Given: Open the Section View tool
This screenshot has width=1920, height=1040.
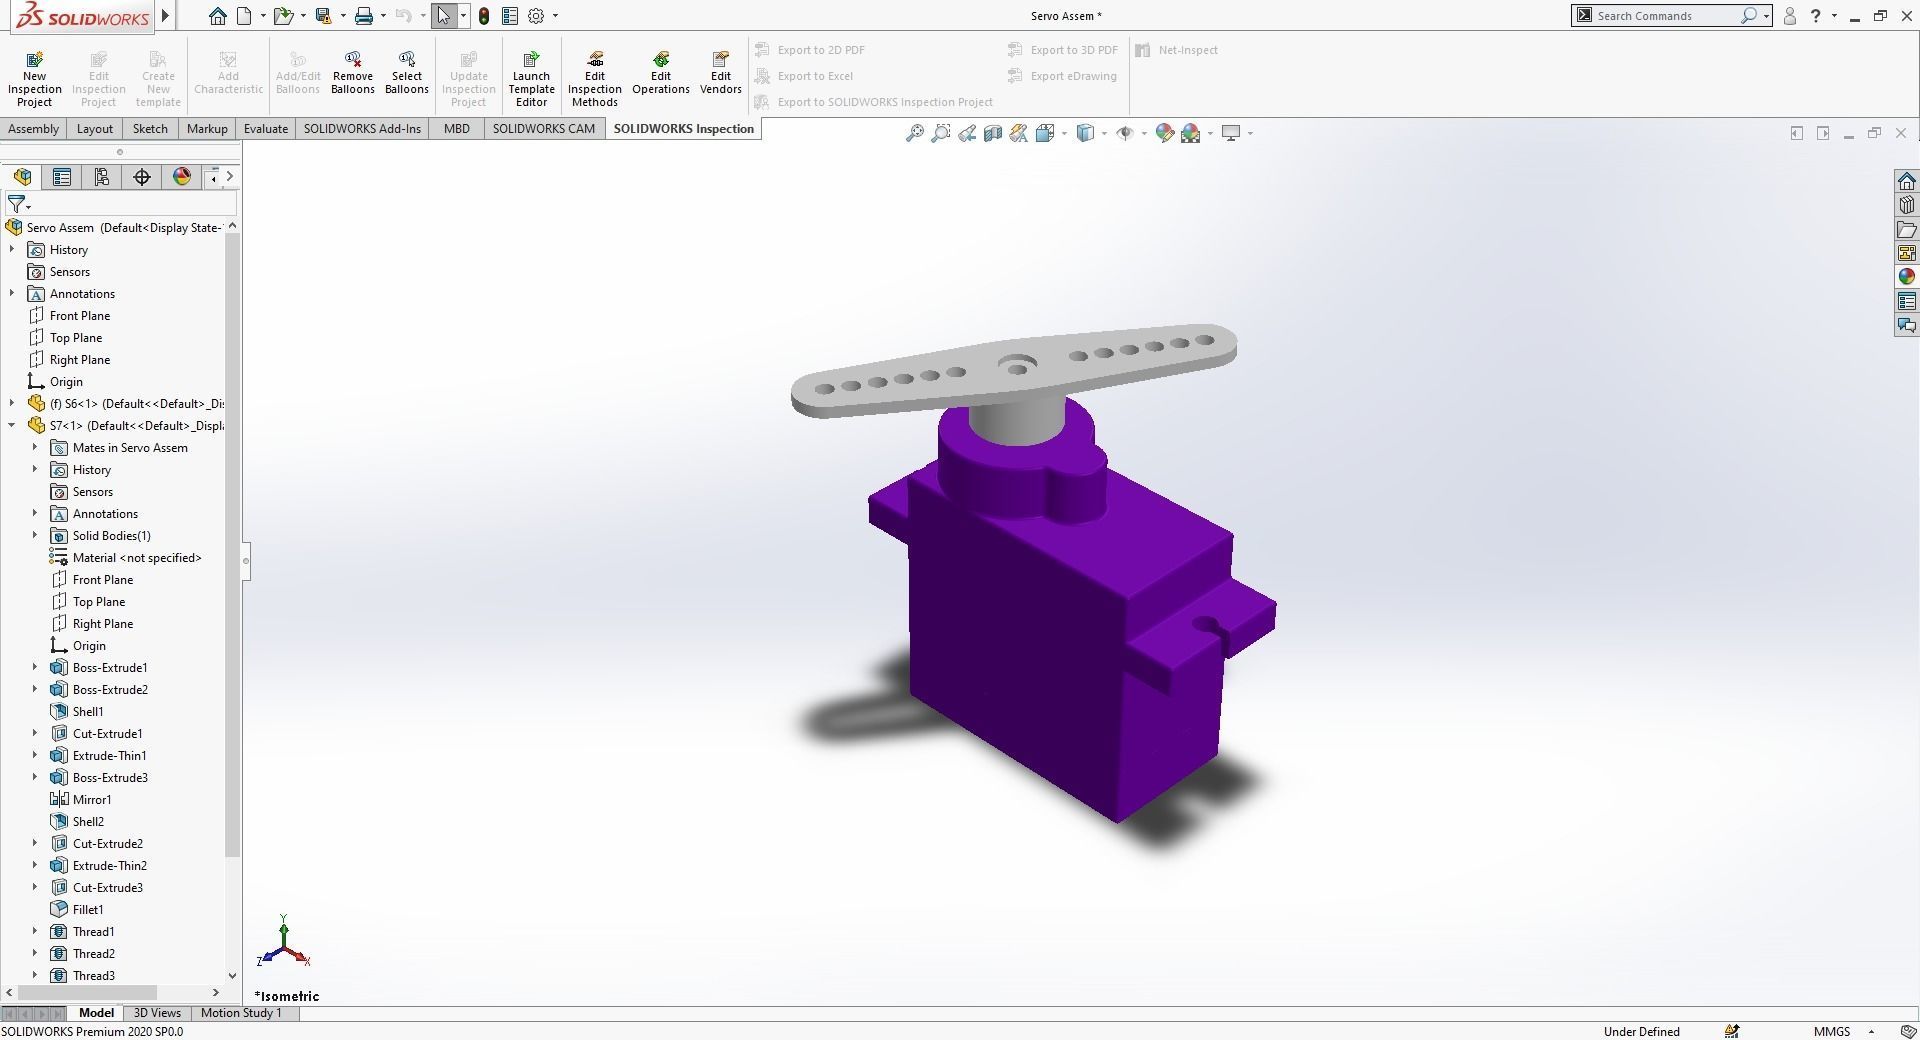Looking at the screenshot, I should coord(992,133).
